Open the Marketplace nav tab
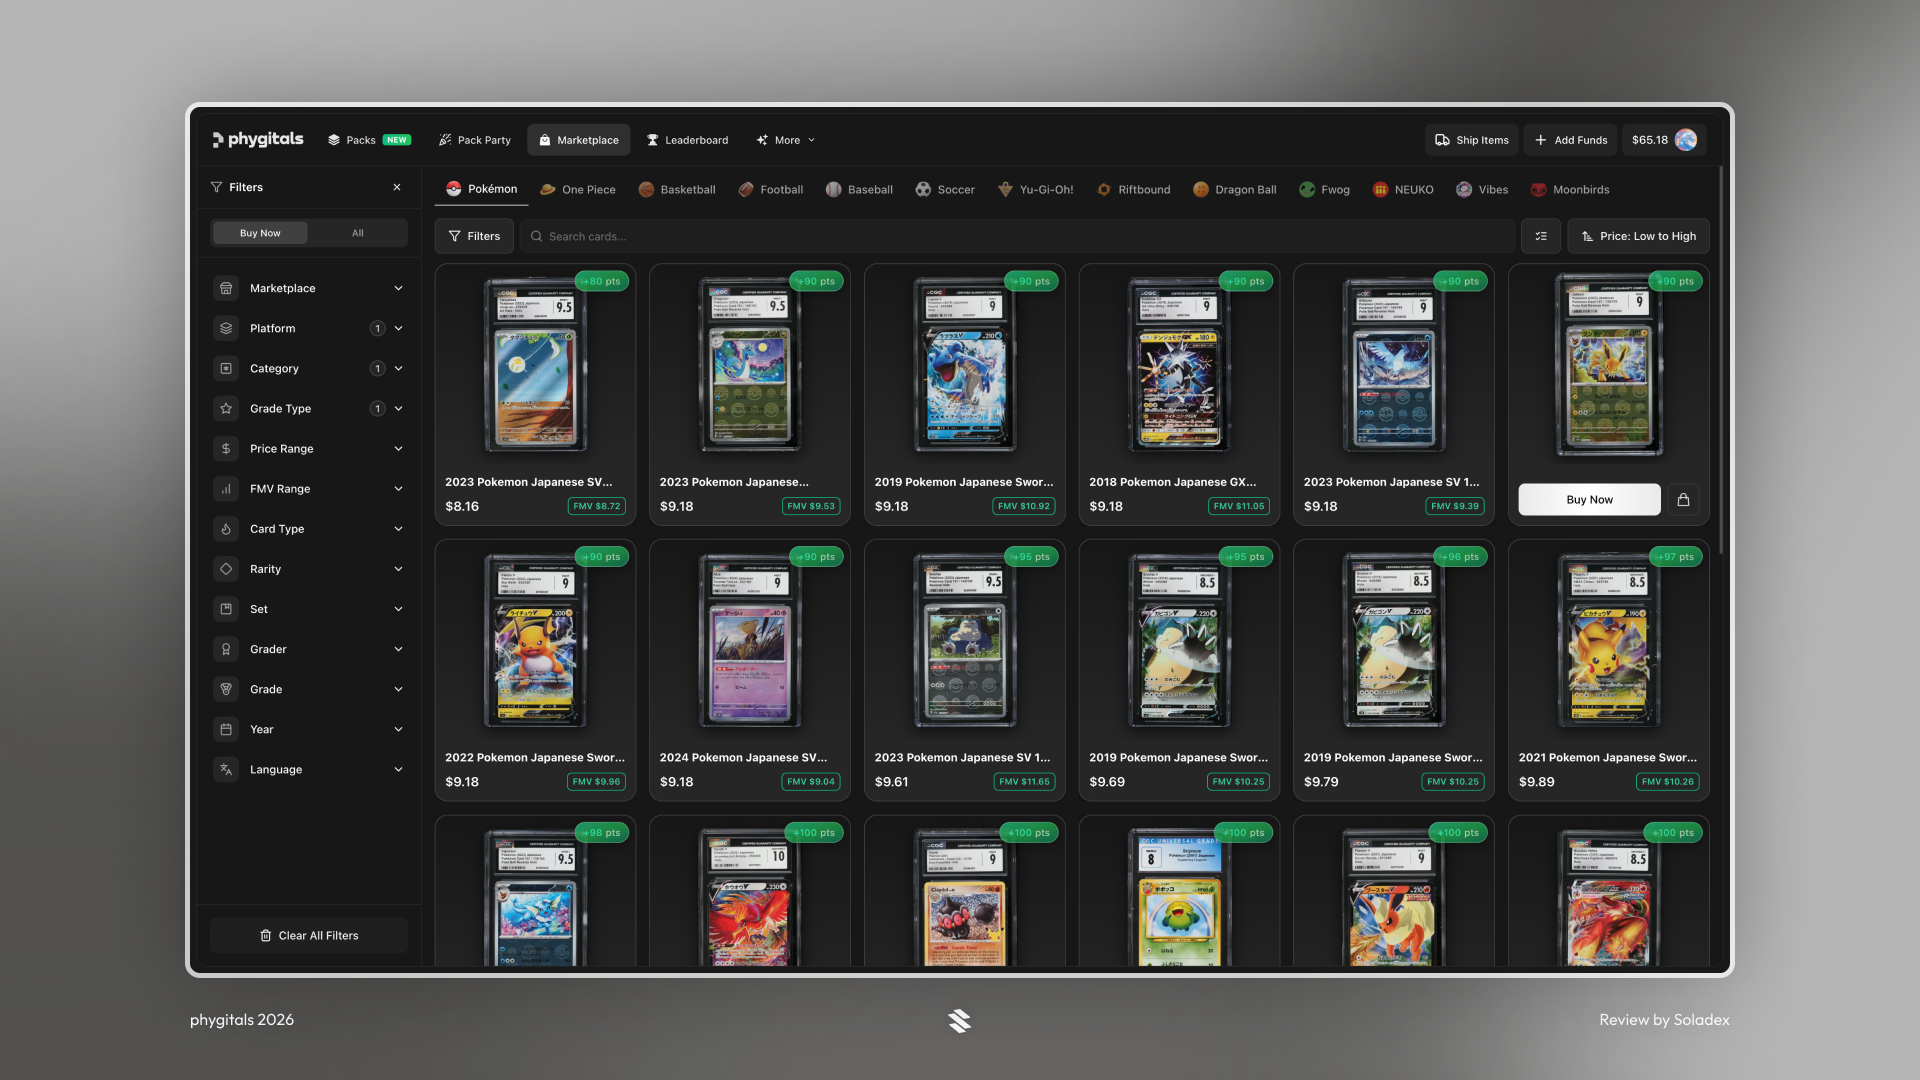1920x1080 pixels. click(x=579, y=140)
